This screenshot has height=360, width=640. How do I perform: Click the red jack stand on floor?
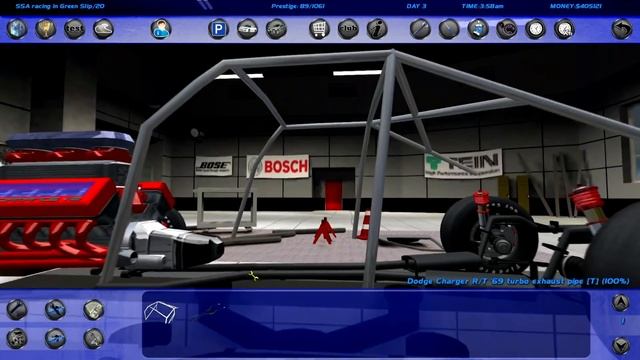click(324, 231)
